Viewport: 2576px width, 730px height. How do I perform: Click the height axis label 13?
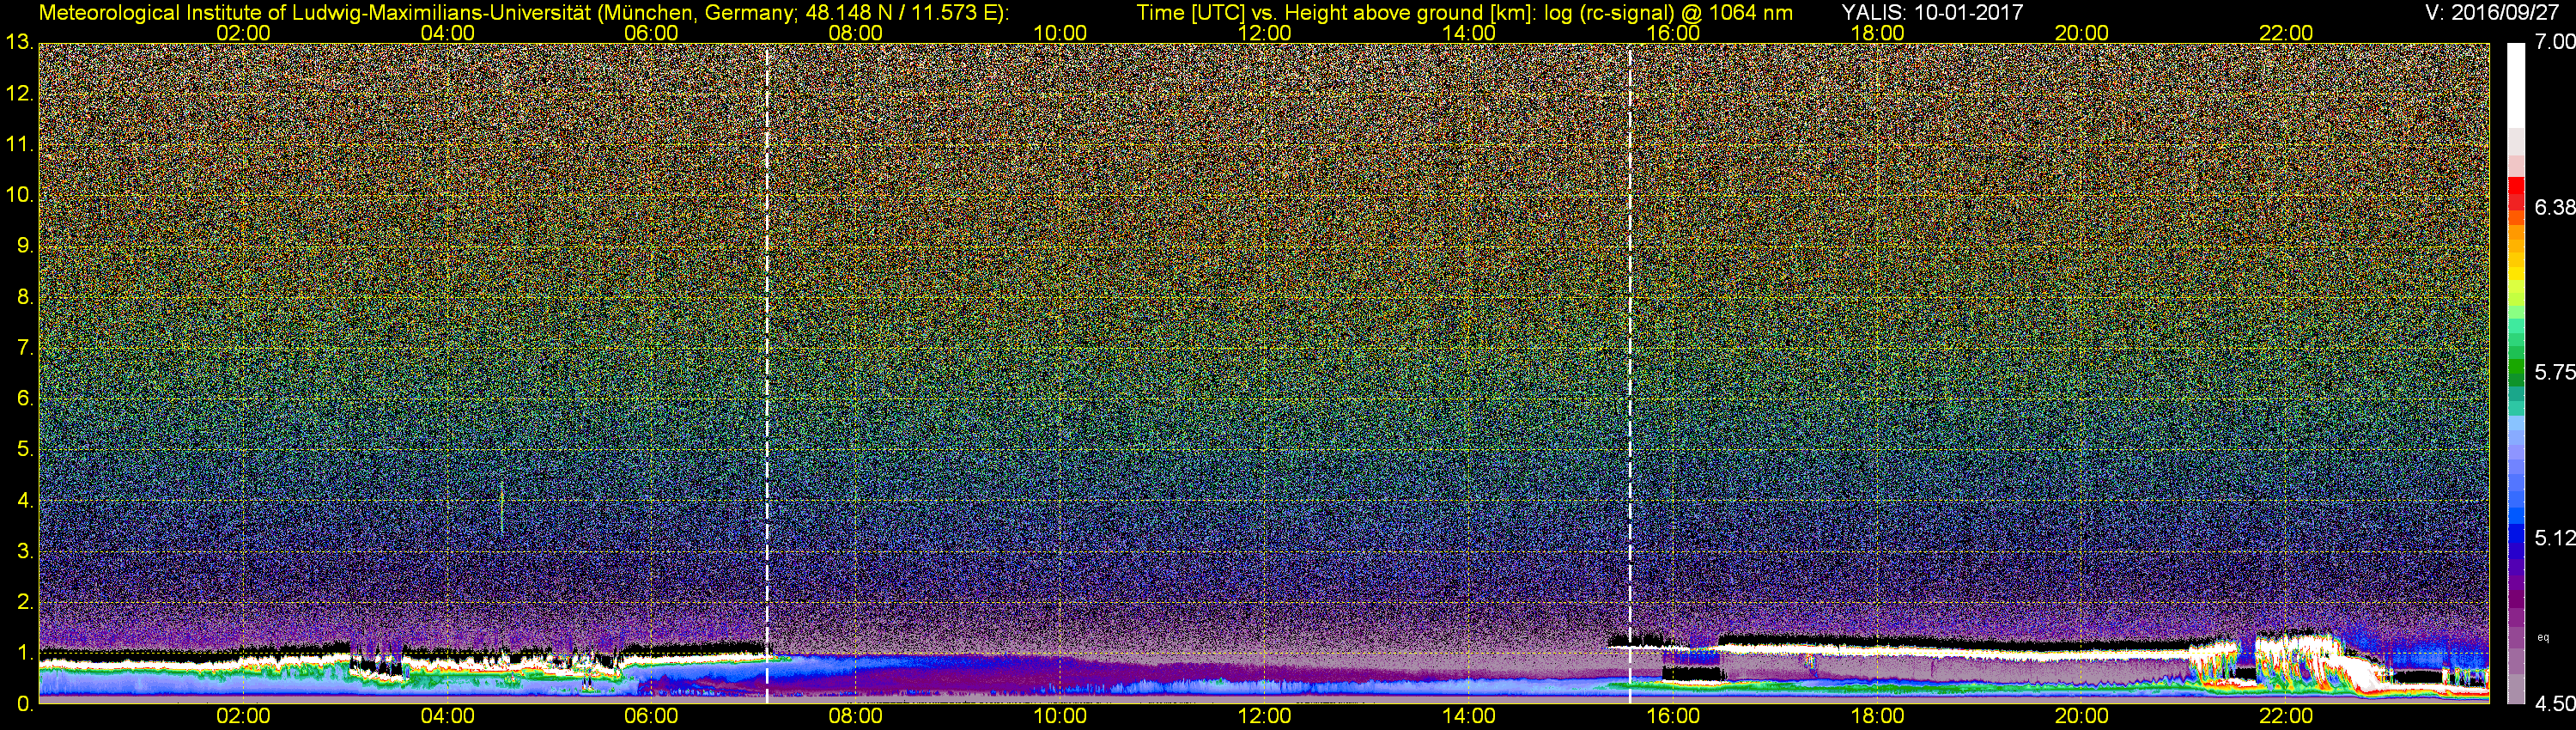click(x=19, y=43)
